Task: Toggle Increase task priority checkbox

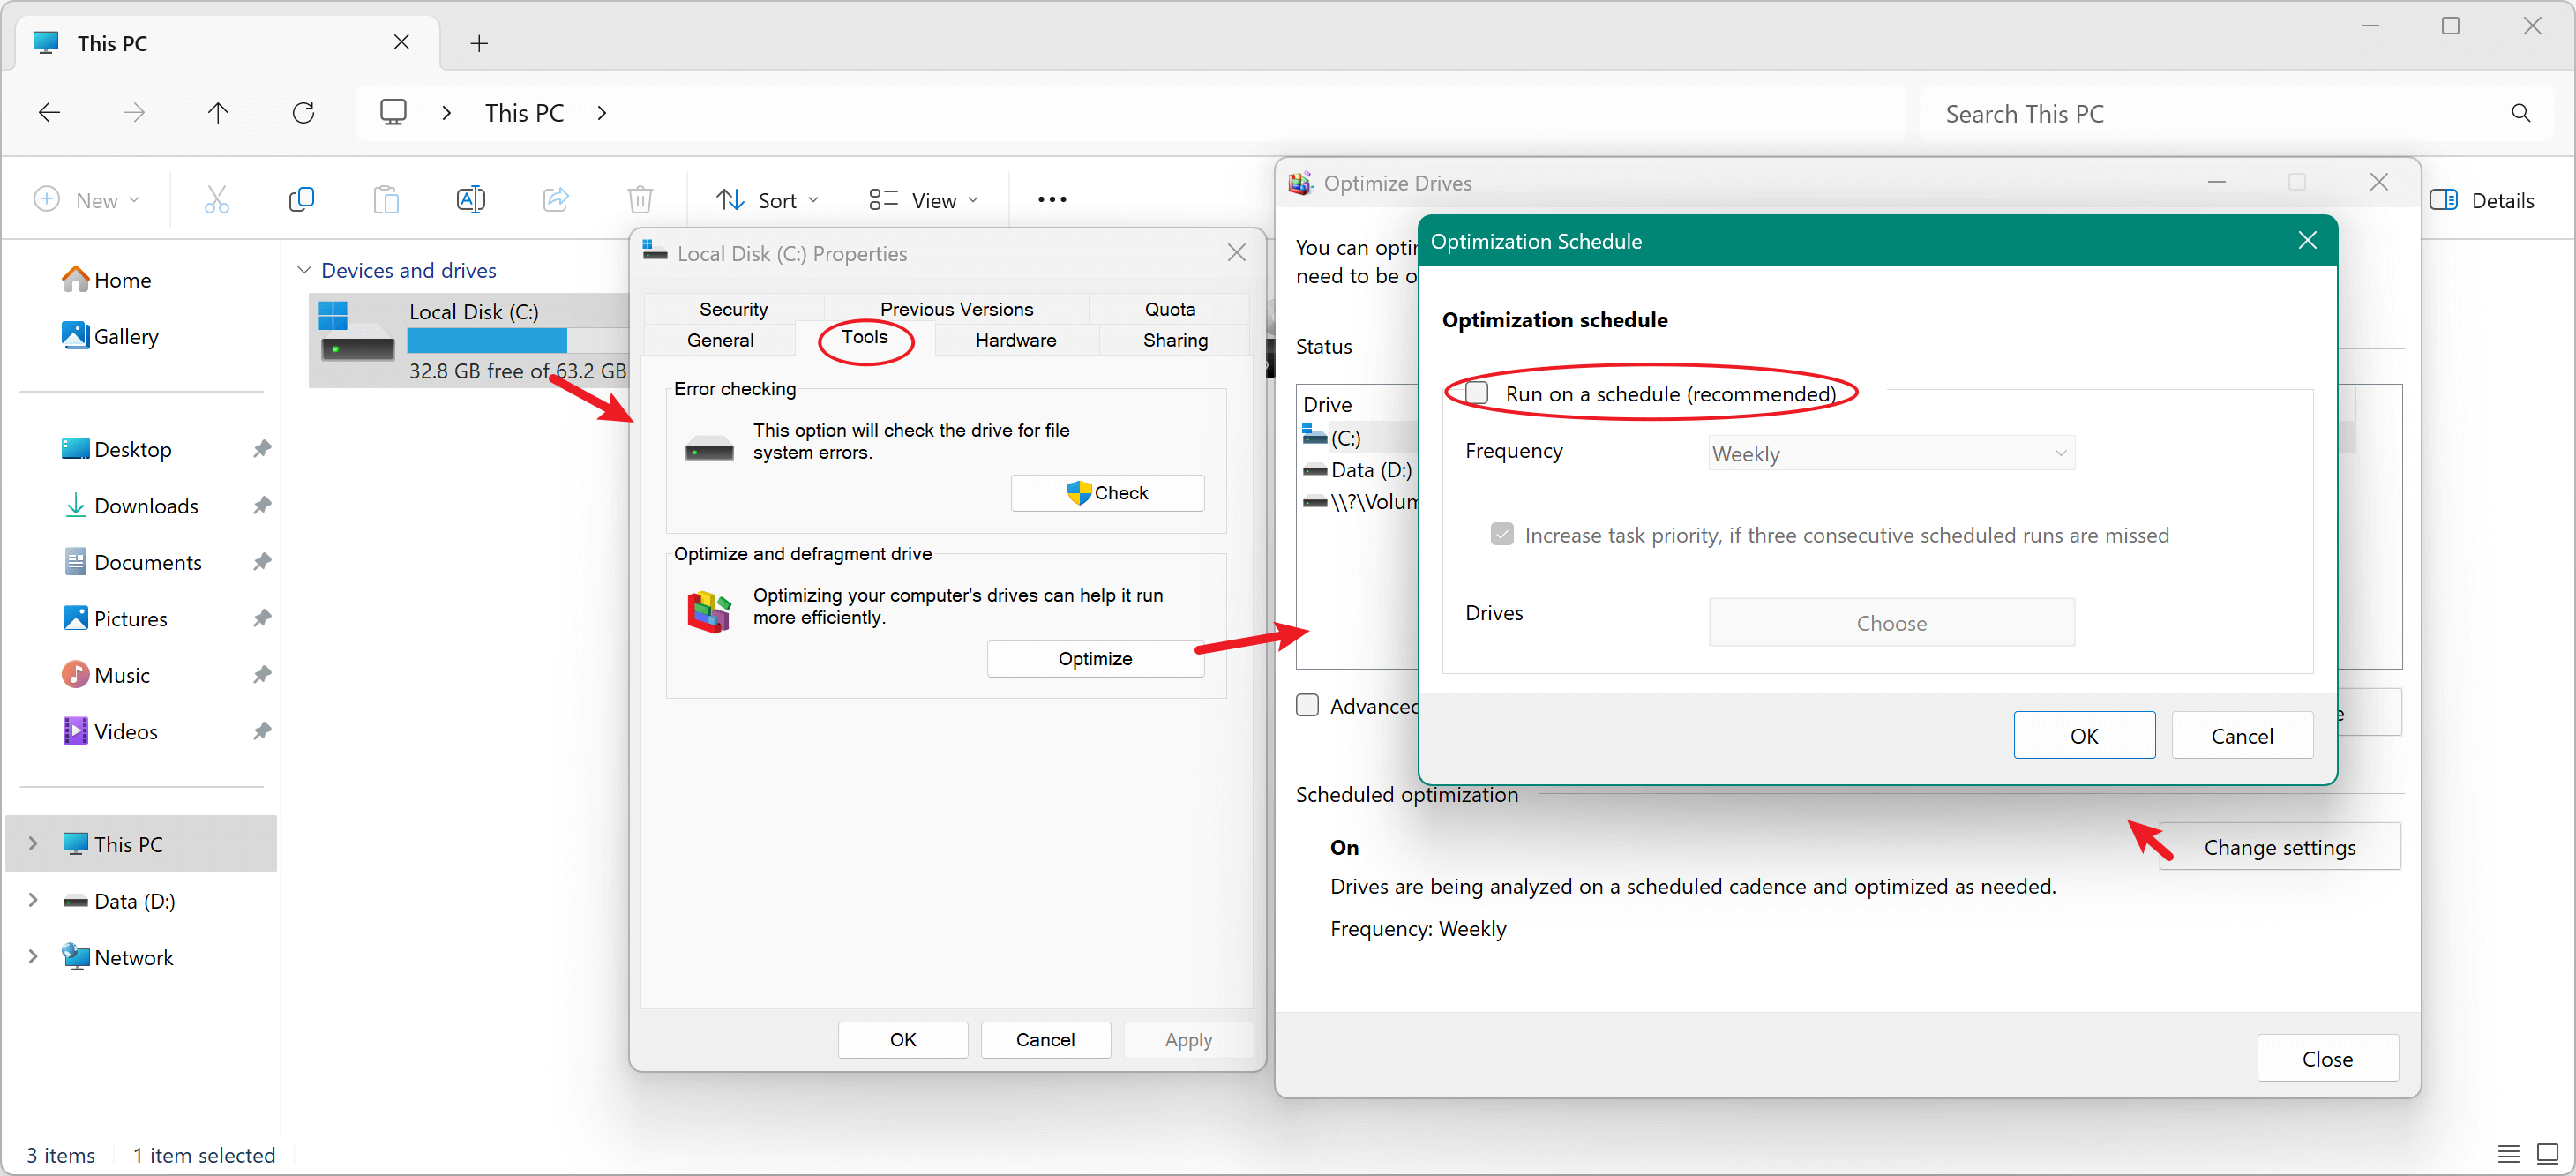Action: (x=1501, y=535)
